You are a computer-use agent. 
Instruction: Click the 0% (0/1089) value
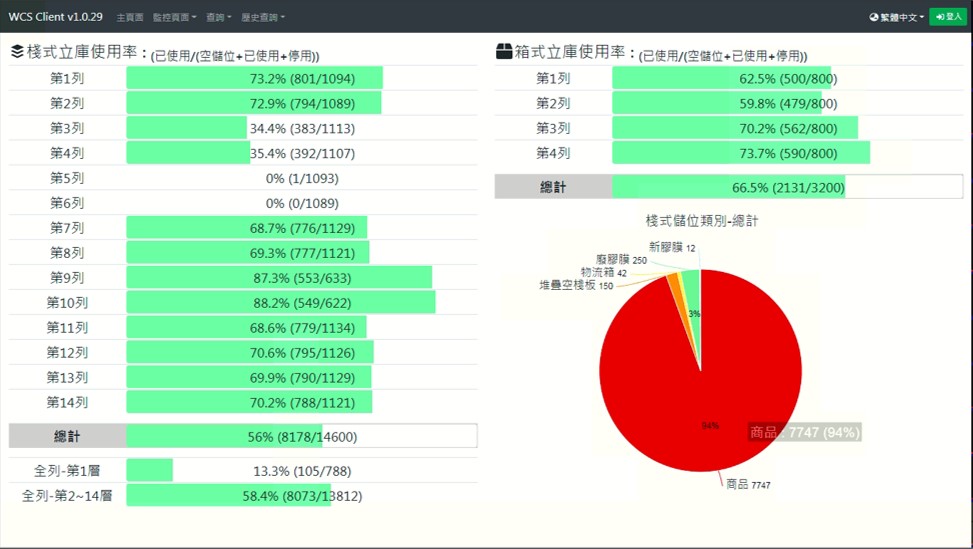pyautogui.click(x=302, y=203)
